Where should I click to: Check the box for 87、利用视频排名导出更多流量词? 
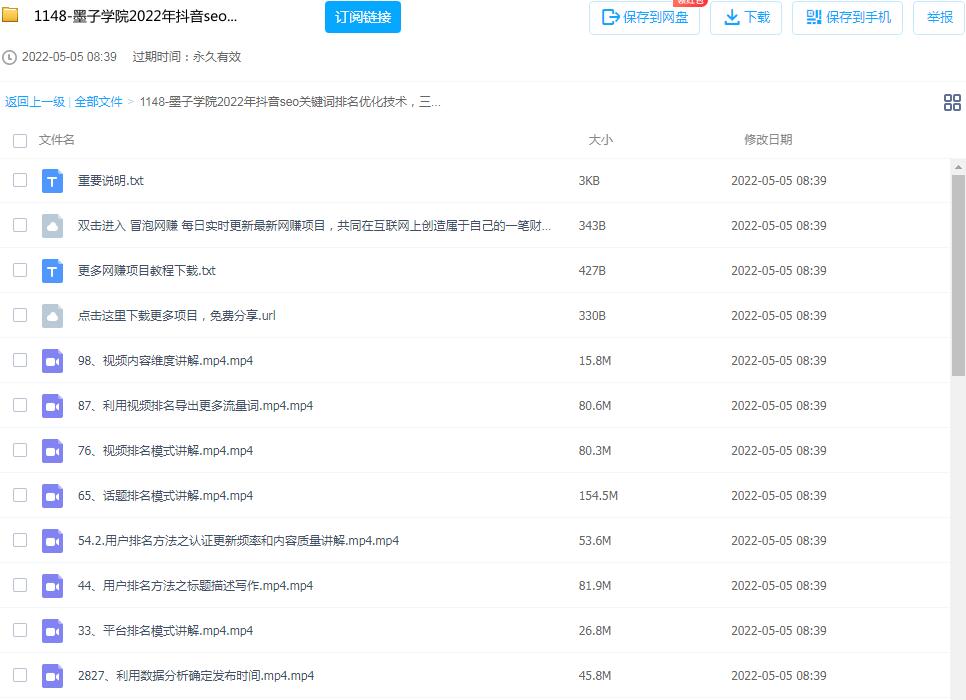point(20,405)
